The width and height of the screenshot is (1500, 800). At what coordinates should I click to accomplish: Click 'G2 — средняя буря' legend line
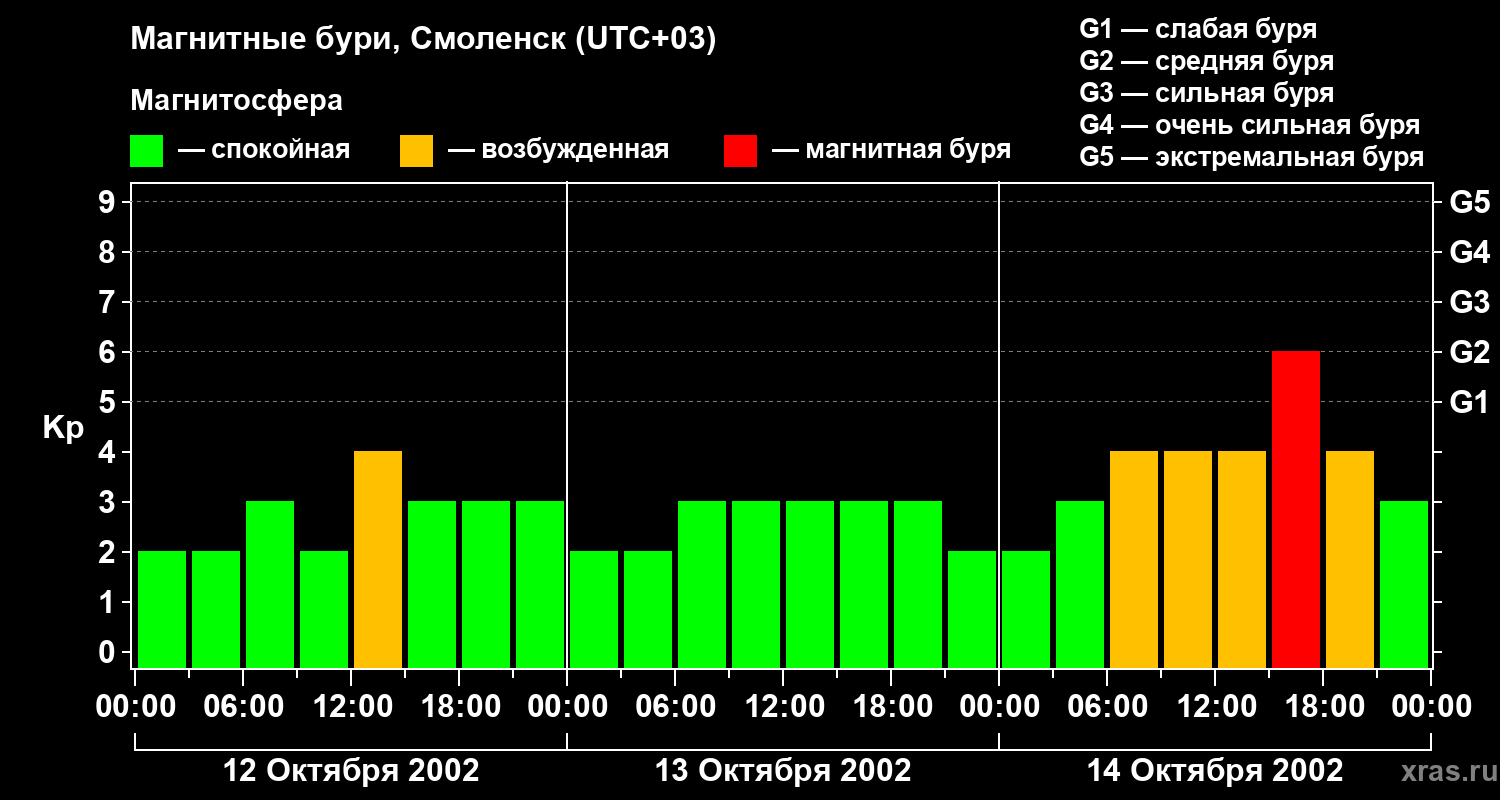[x=1206, y=61]
